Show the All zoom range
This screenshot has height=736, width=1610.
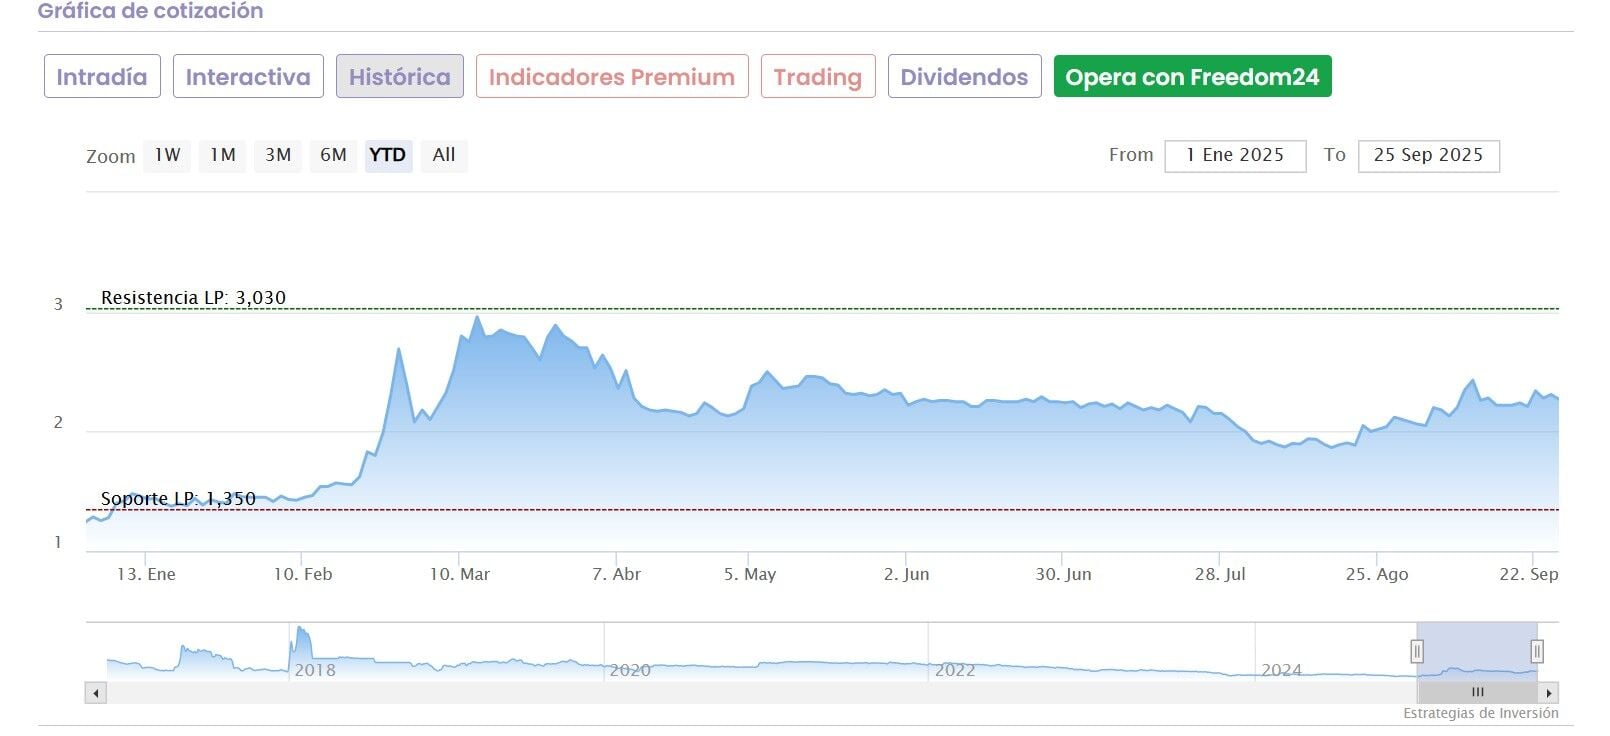pos(444,155)
